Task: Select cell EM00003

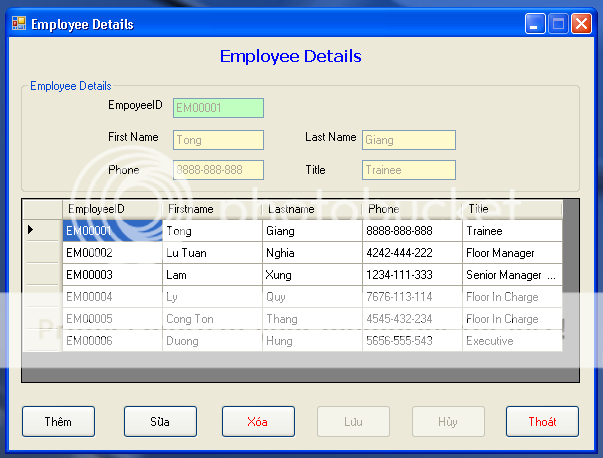Action: (112, 275)
